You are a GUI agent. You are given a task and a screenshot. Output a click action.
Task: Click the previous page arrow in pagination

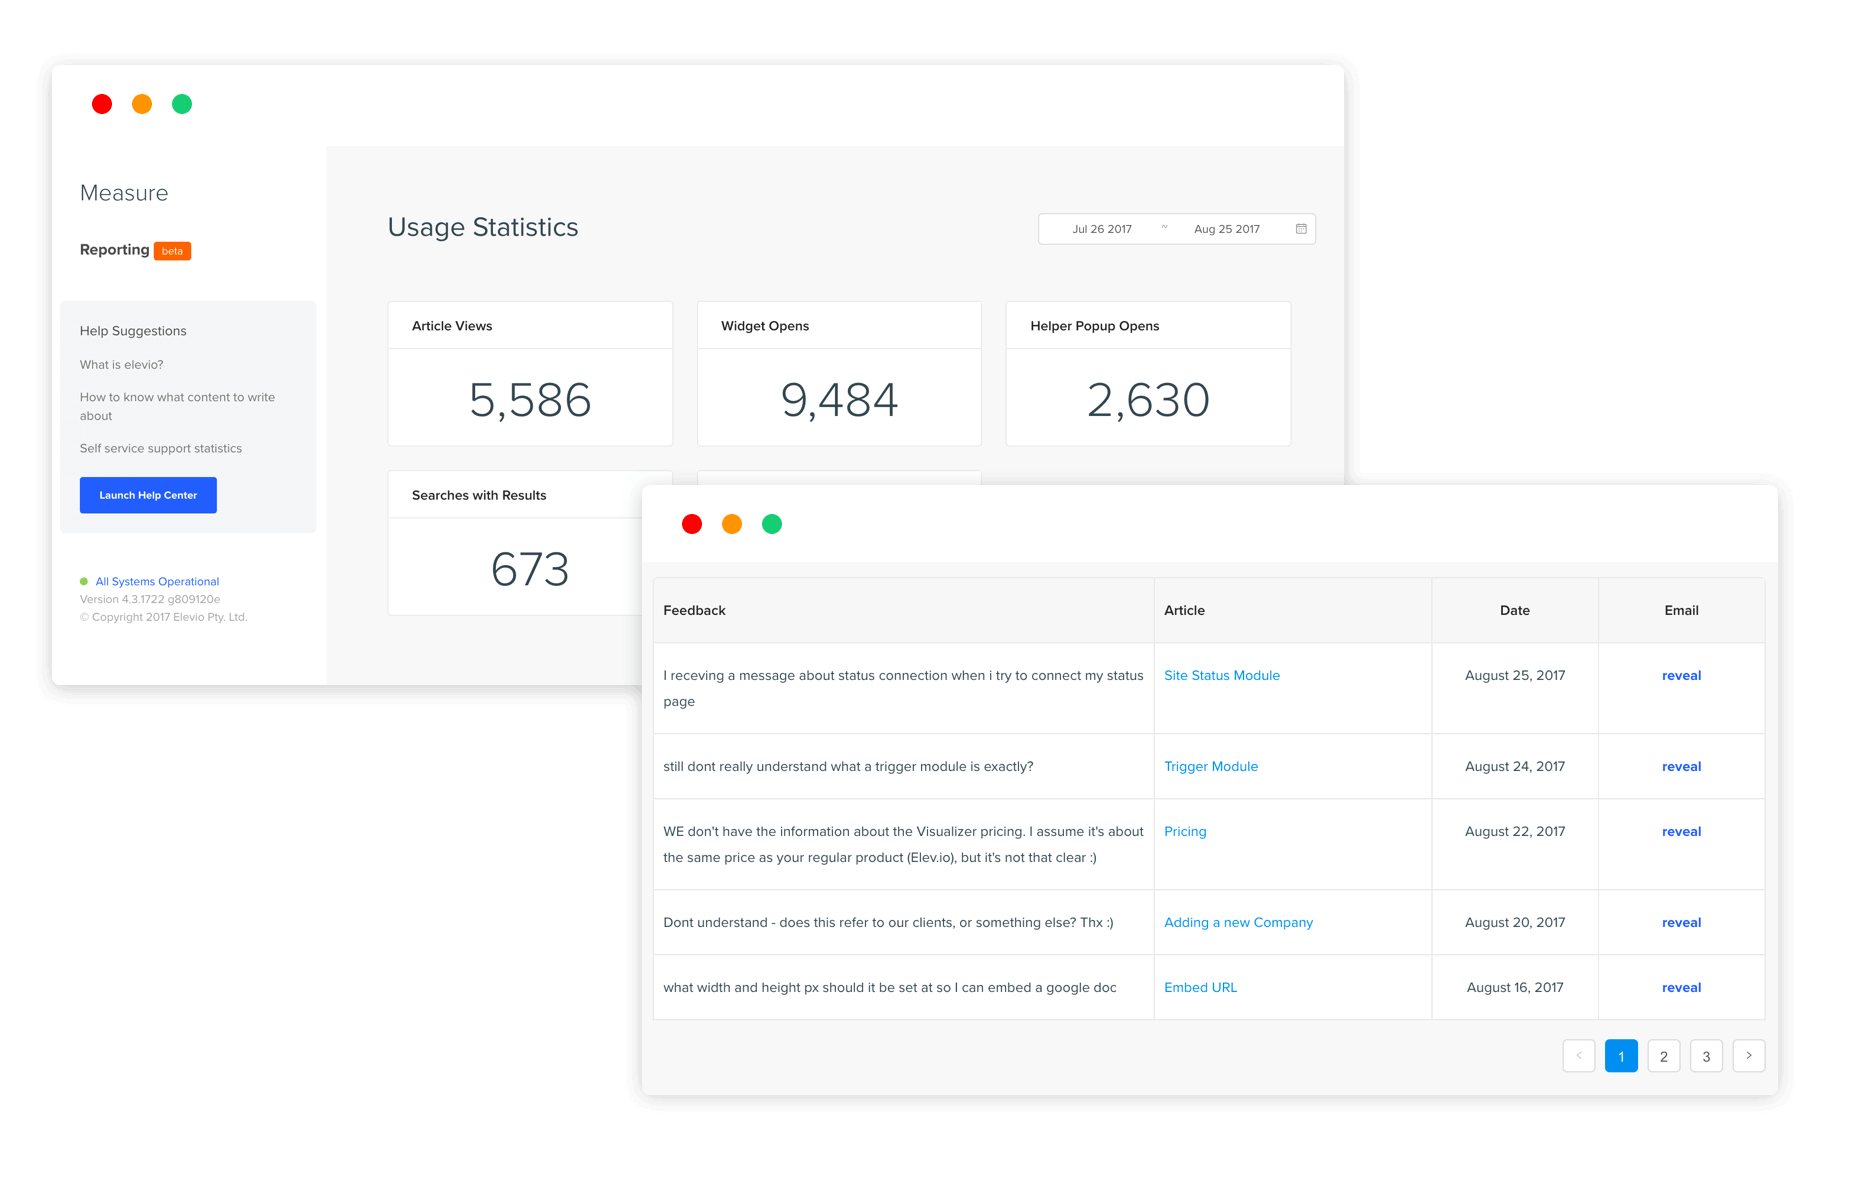[x=1578, y=1056]
